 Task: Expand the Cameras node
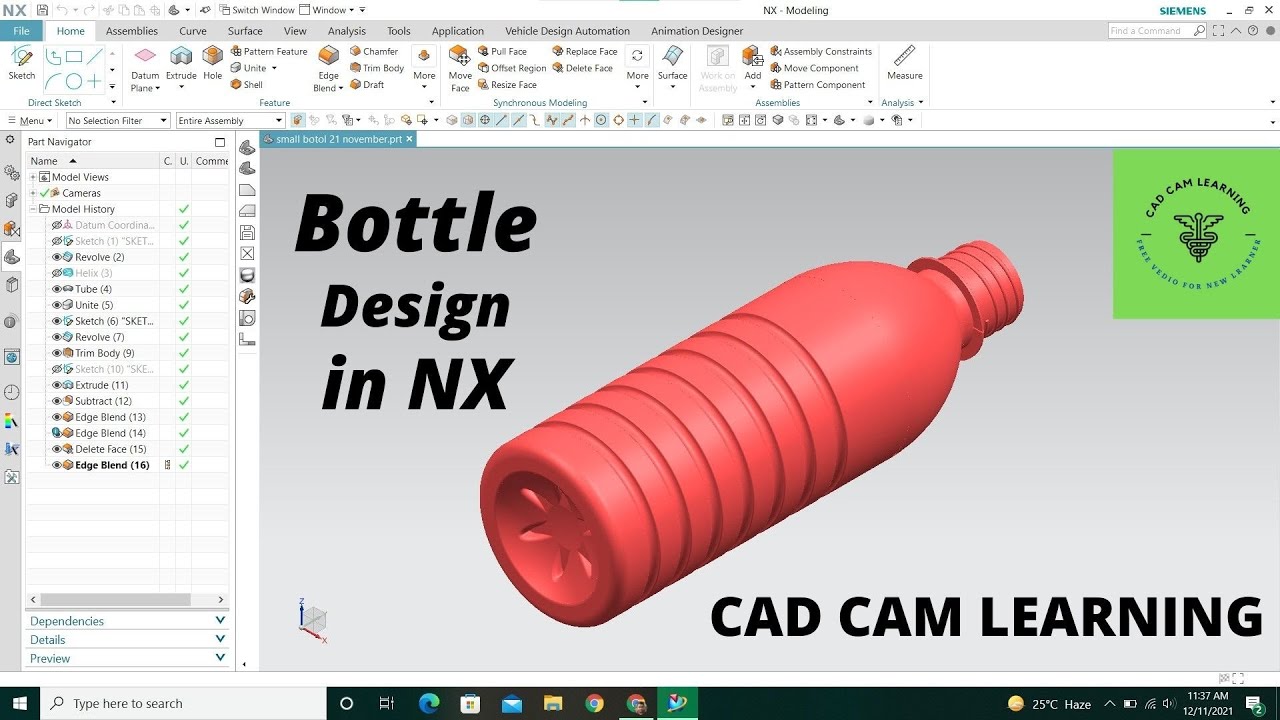tap(33, 193)
